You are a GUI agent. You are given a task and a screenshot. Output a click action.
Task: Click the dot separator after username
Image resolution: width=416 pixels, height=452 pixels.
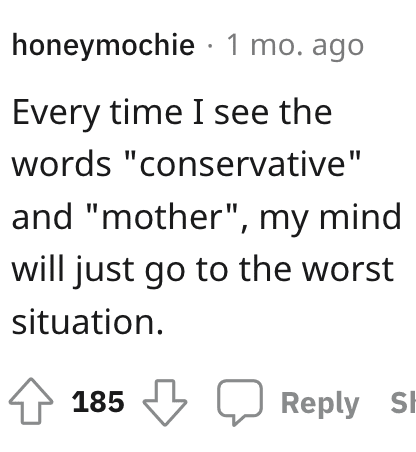click(210, 46)
